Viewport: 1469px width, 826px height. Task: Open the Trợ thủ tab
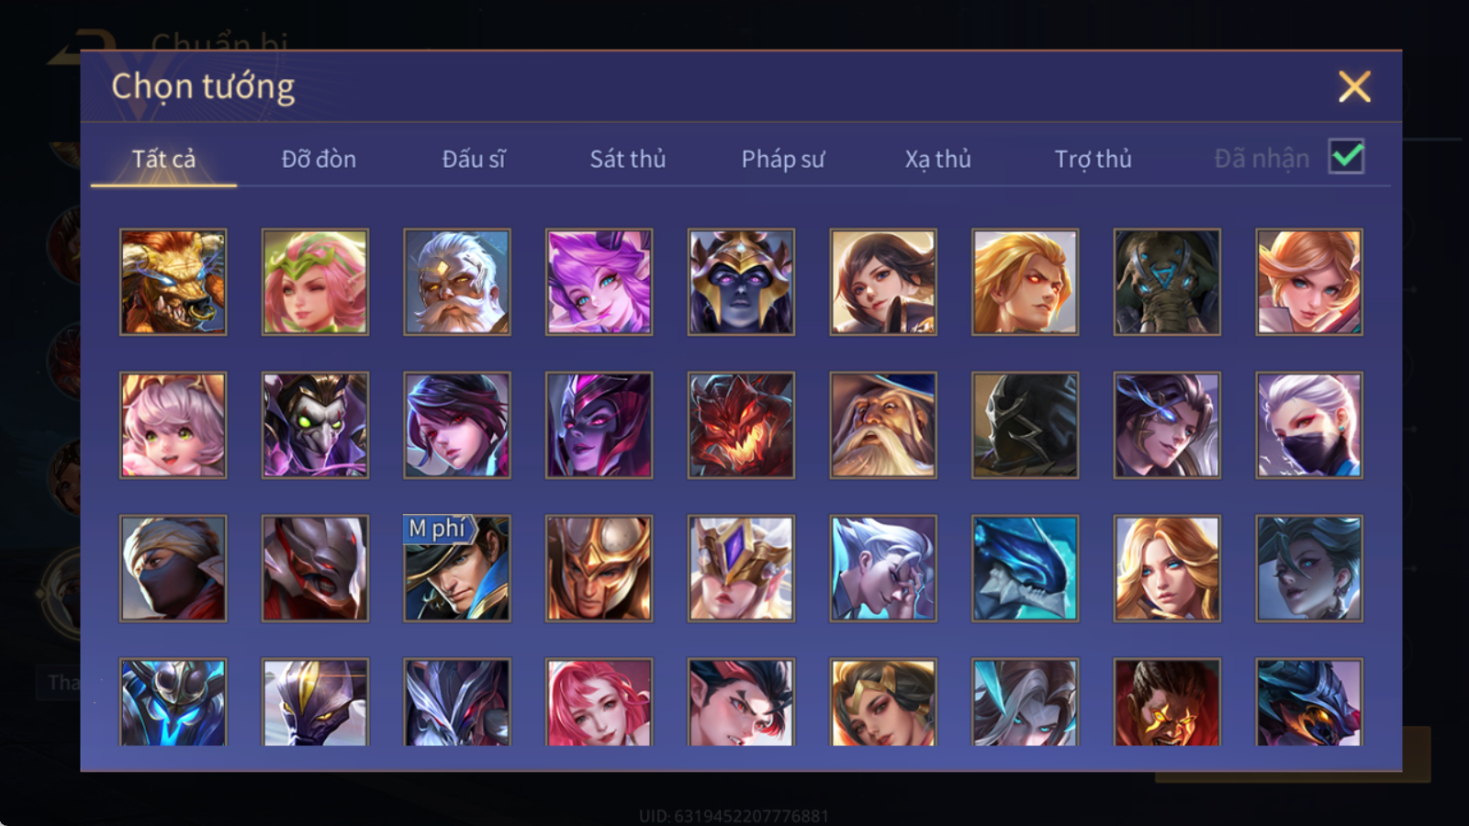(1093, 159)
